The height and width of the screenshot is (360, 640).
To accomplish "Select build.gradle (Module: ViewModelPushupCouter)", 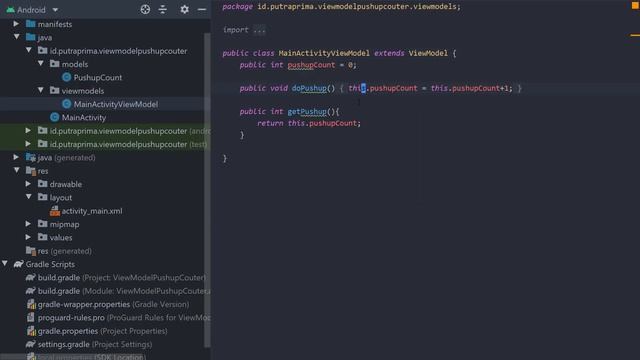I will pos(124,291).
